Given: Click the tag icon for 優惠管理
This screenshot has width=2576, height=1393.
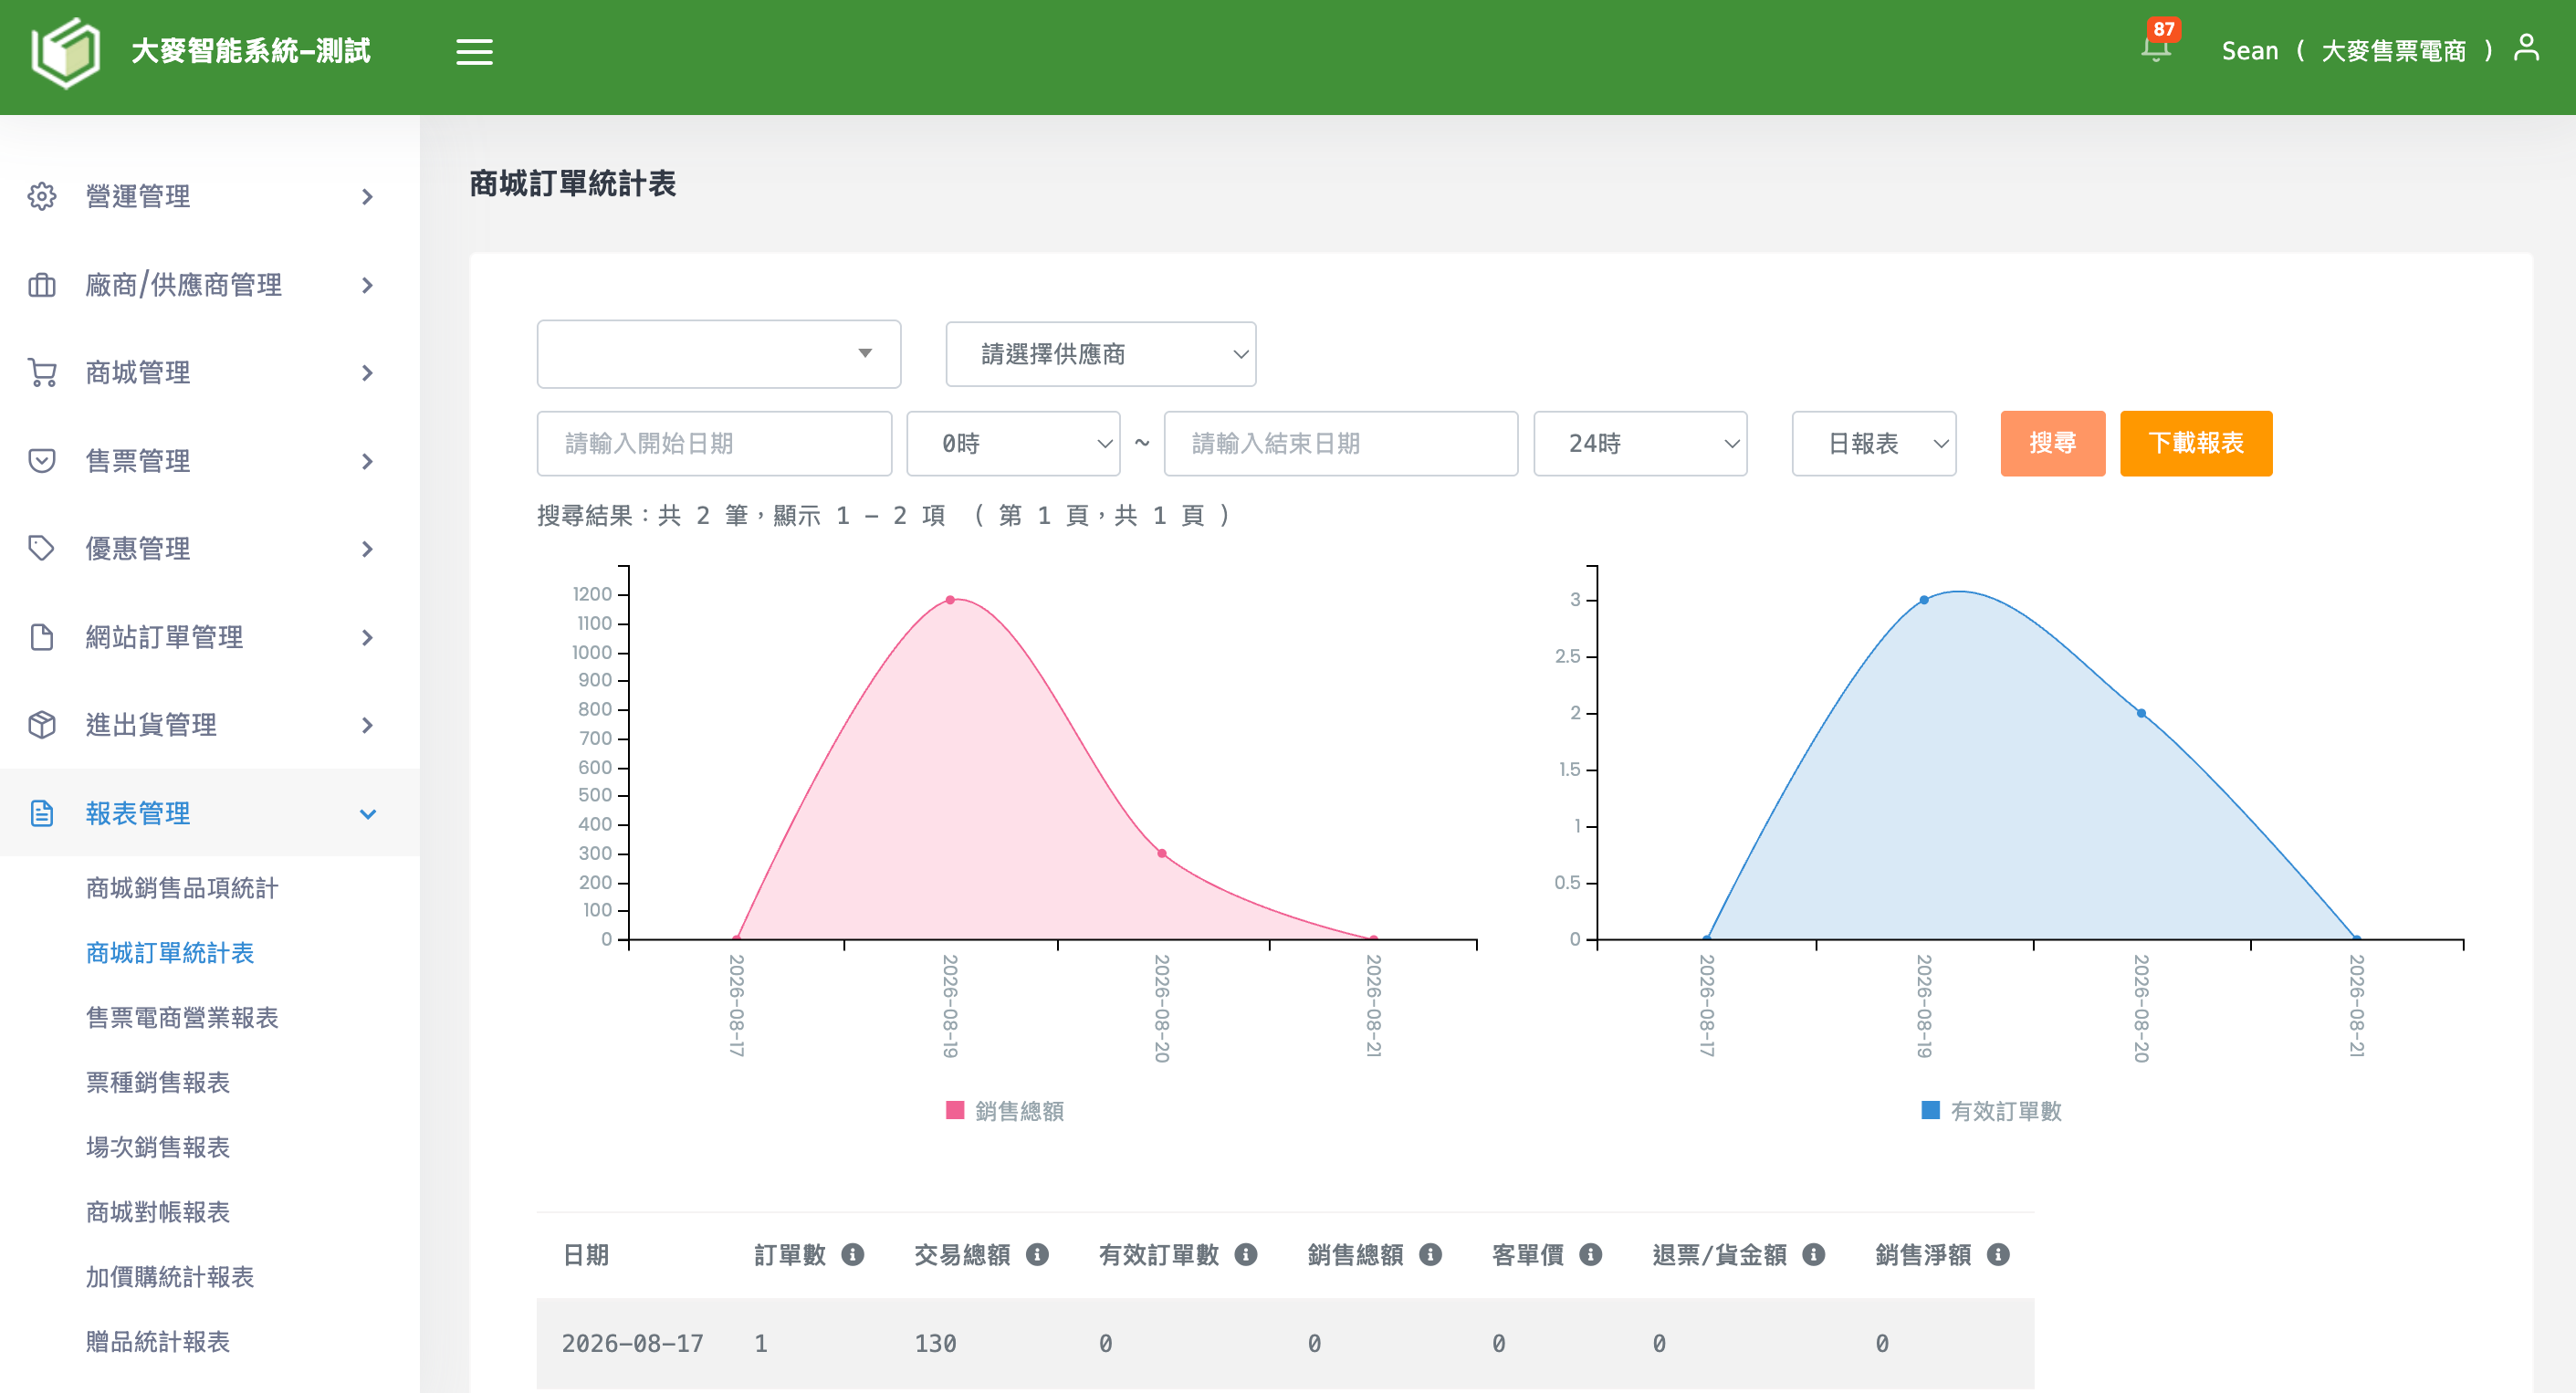Looking at the screenshot, I should point(42,548).
